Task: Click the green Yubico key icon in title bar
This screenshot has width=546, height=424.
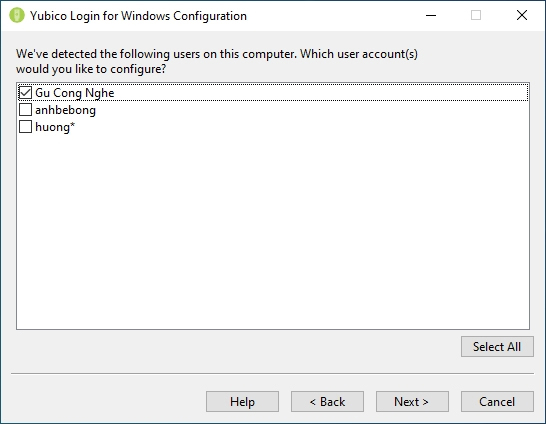Action: [17, 15]
